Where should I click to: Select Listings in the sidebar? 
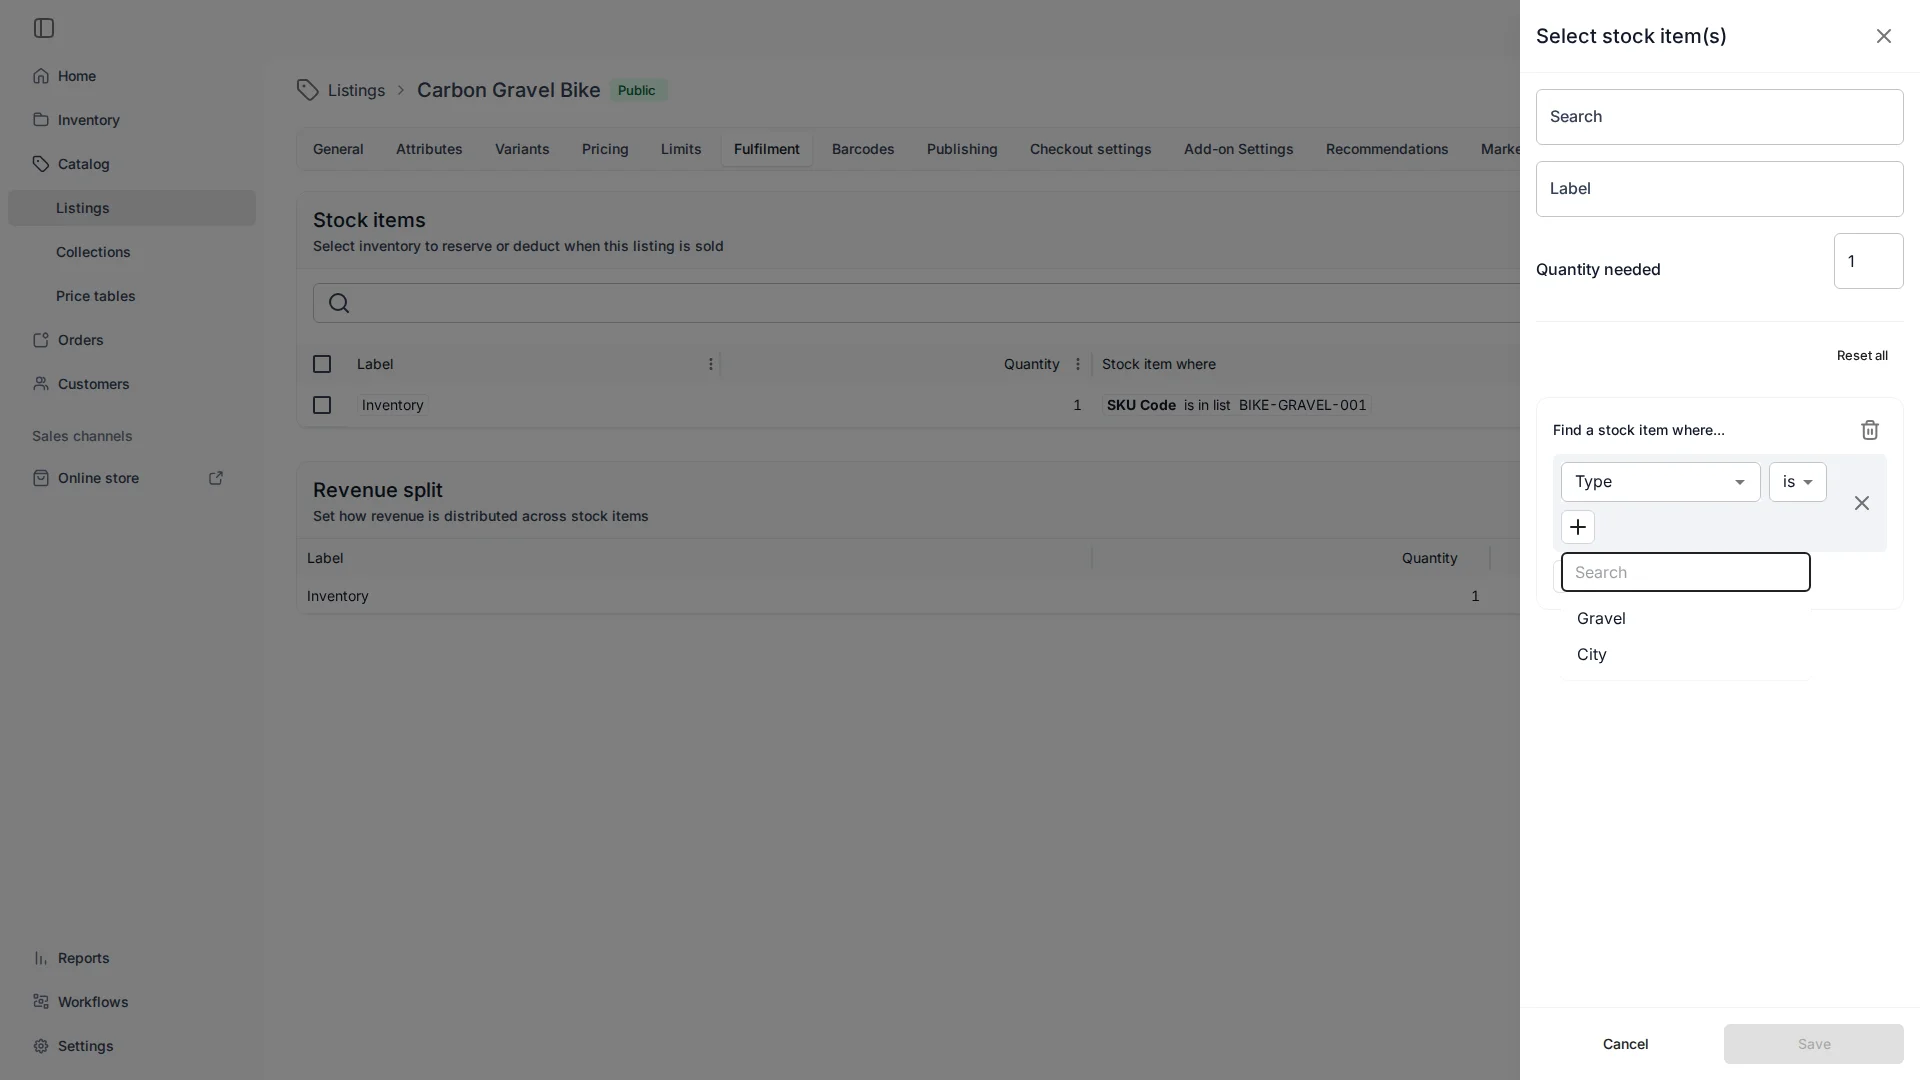click(132, 208)
